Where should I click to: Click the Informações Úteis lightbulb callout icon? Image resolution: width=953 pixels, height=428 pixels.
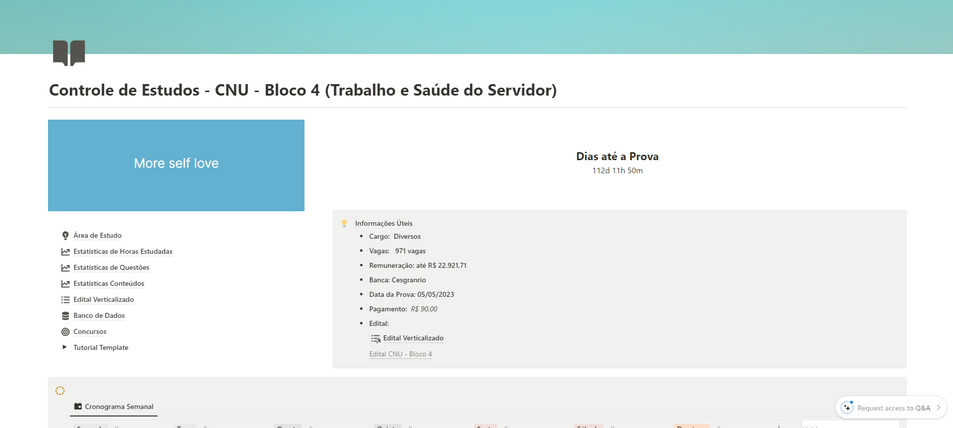pyautogui.click(x=344, y=223)
